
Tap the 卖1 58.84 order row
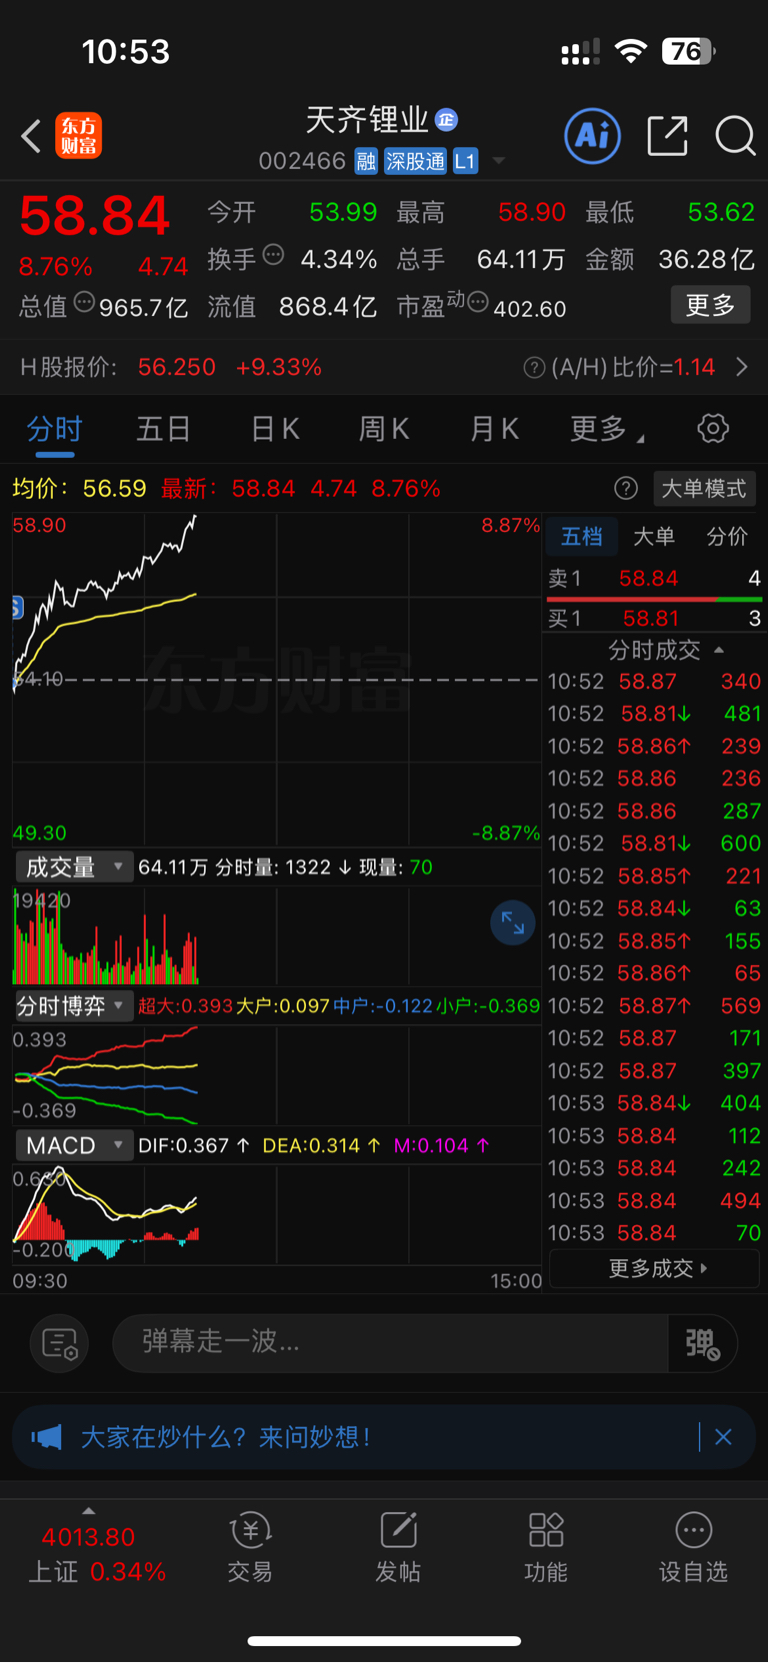click(654, 578)
